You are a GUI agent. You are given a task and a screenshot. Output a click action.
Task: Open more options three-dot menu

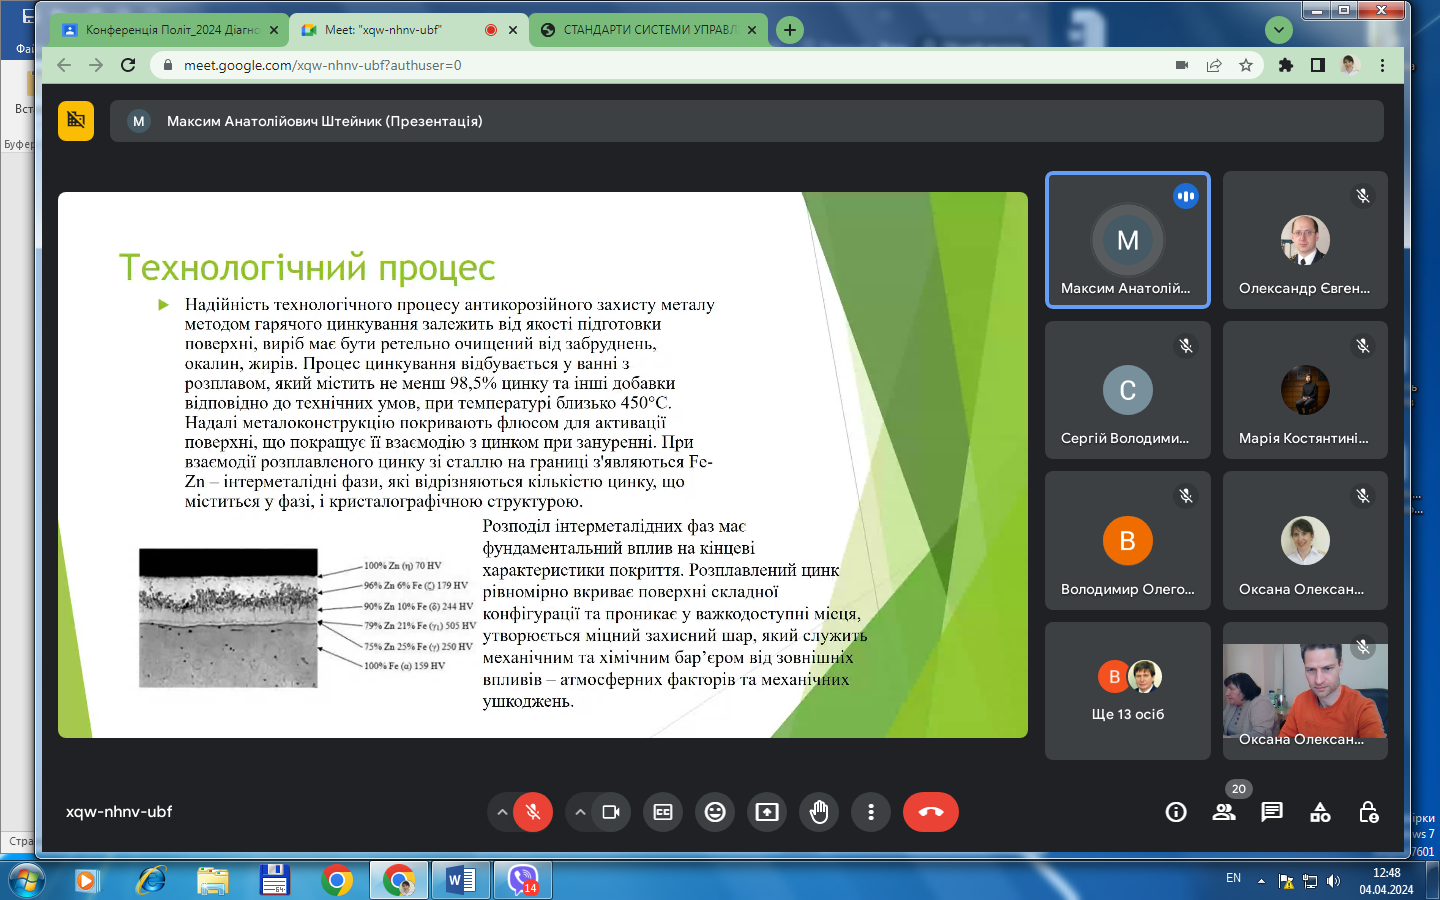click(x=871, y=812)
